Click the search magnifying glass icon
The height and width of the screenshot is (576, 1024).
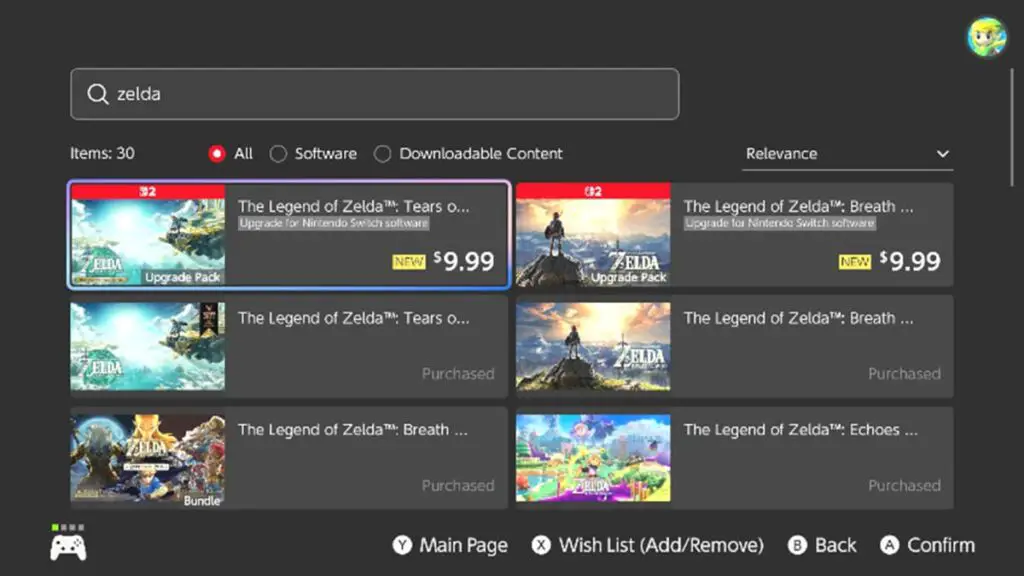pos(98,94)
